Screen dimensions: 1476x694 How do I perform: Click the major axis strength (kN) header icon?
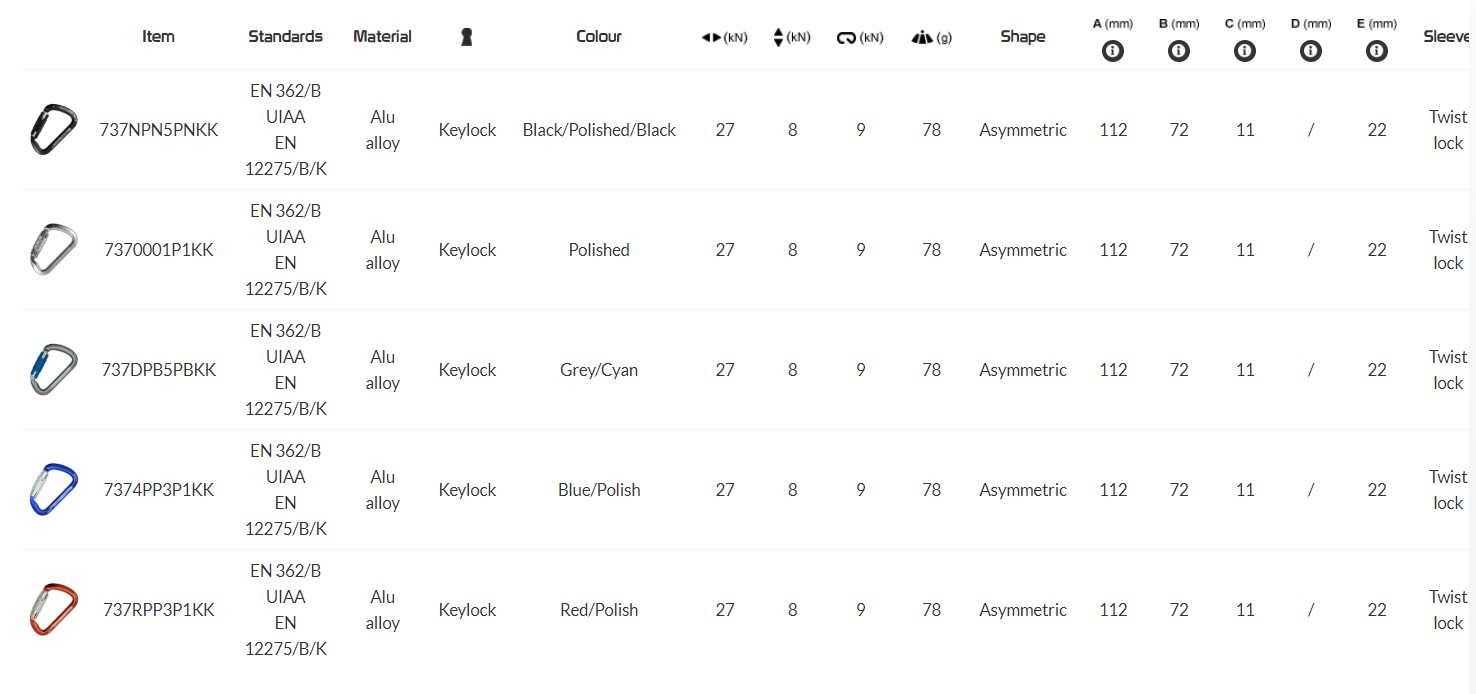[x=711, y=38]
